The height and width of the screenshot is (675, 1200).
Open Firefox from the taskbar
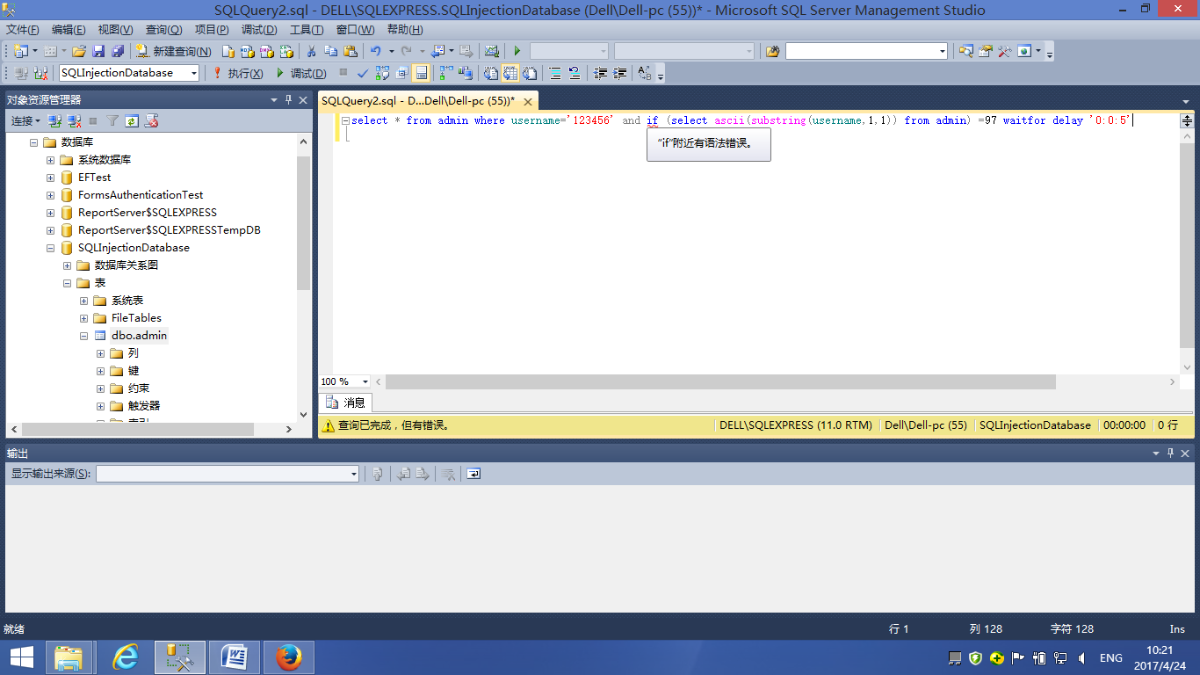(x=289, y=657)
